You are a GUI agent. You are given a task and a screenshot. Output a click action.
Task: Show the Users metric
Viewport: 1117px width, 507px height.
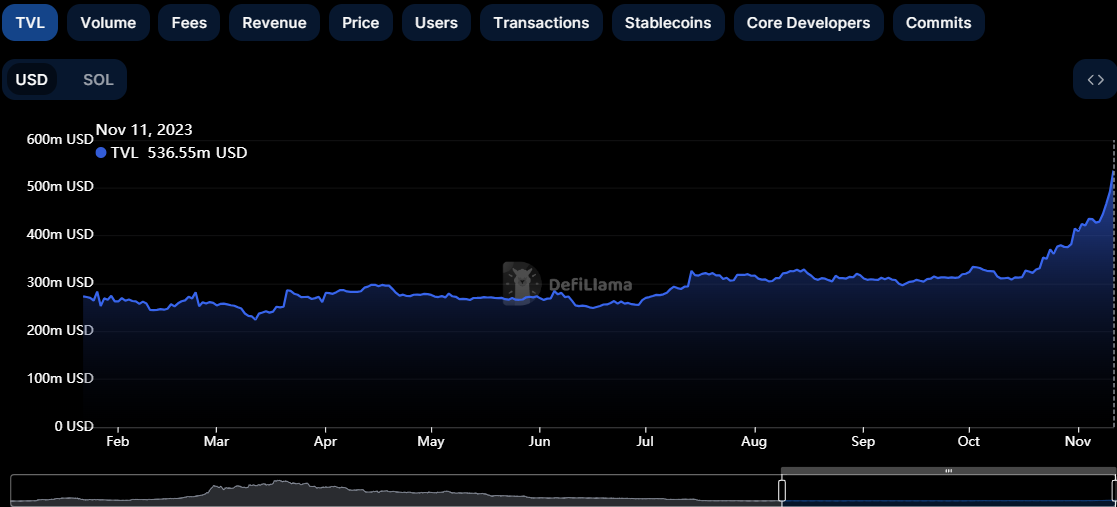click(x=436, y=22)
